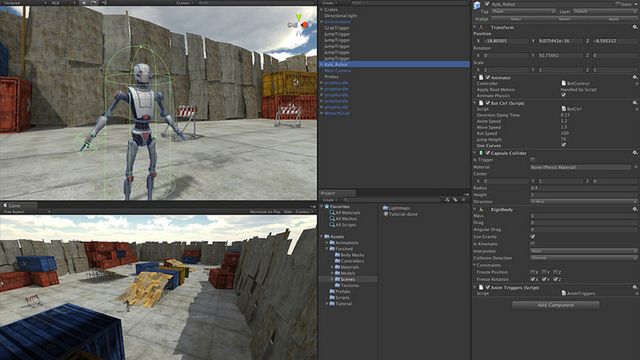
Task: Click the Rigidbody Mass input field
Action: coord(583,216)
